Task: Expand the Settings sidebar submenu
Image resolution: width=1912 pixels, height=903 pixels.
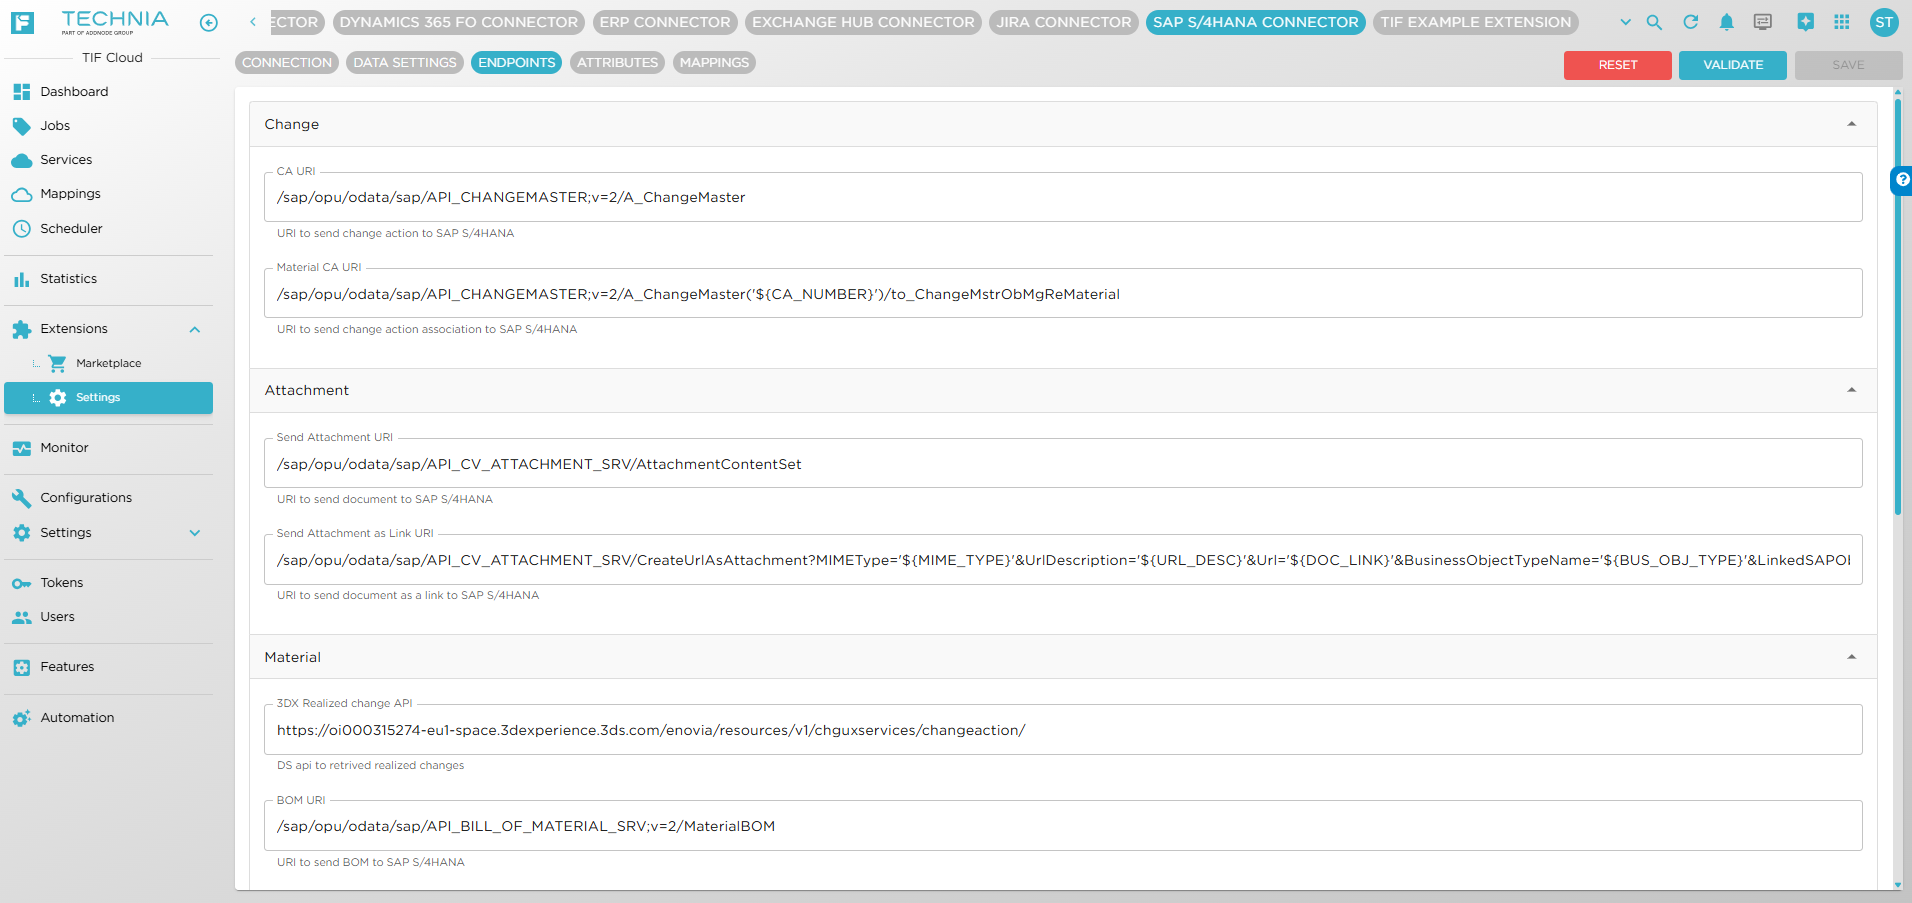Action: point(195,533)
